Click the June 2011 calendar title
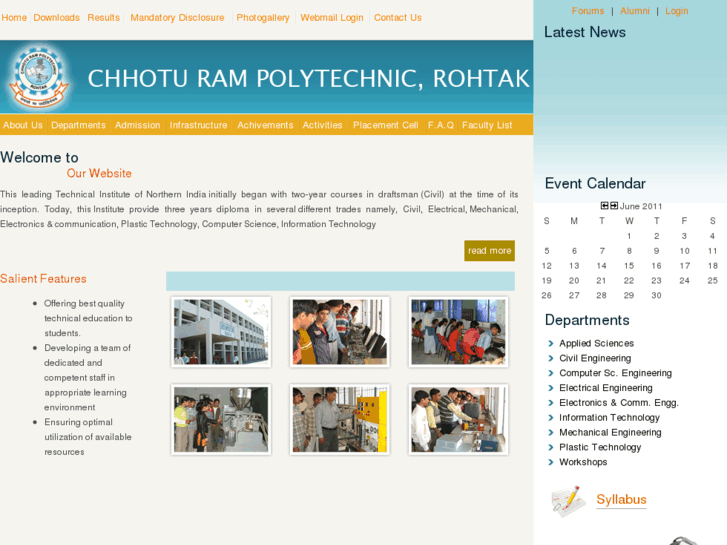The image size is (727, 545). [641, 206]
